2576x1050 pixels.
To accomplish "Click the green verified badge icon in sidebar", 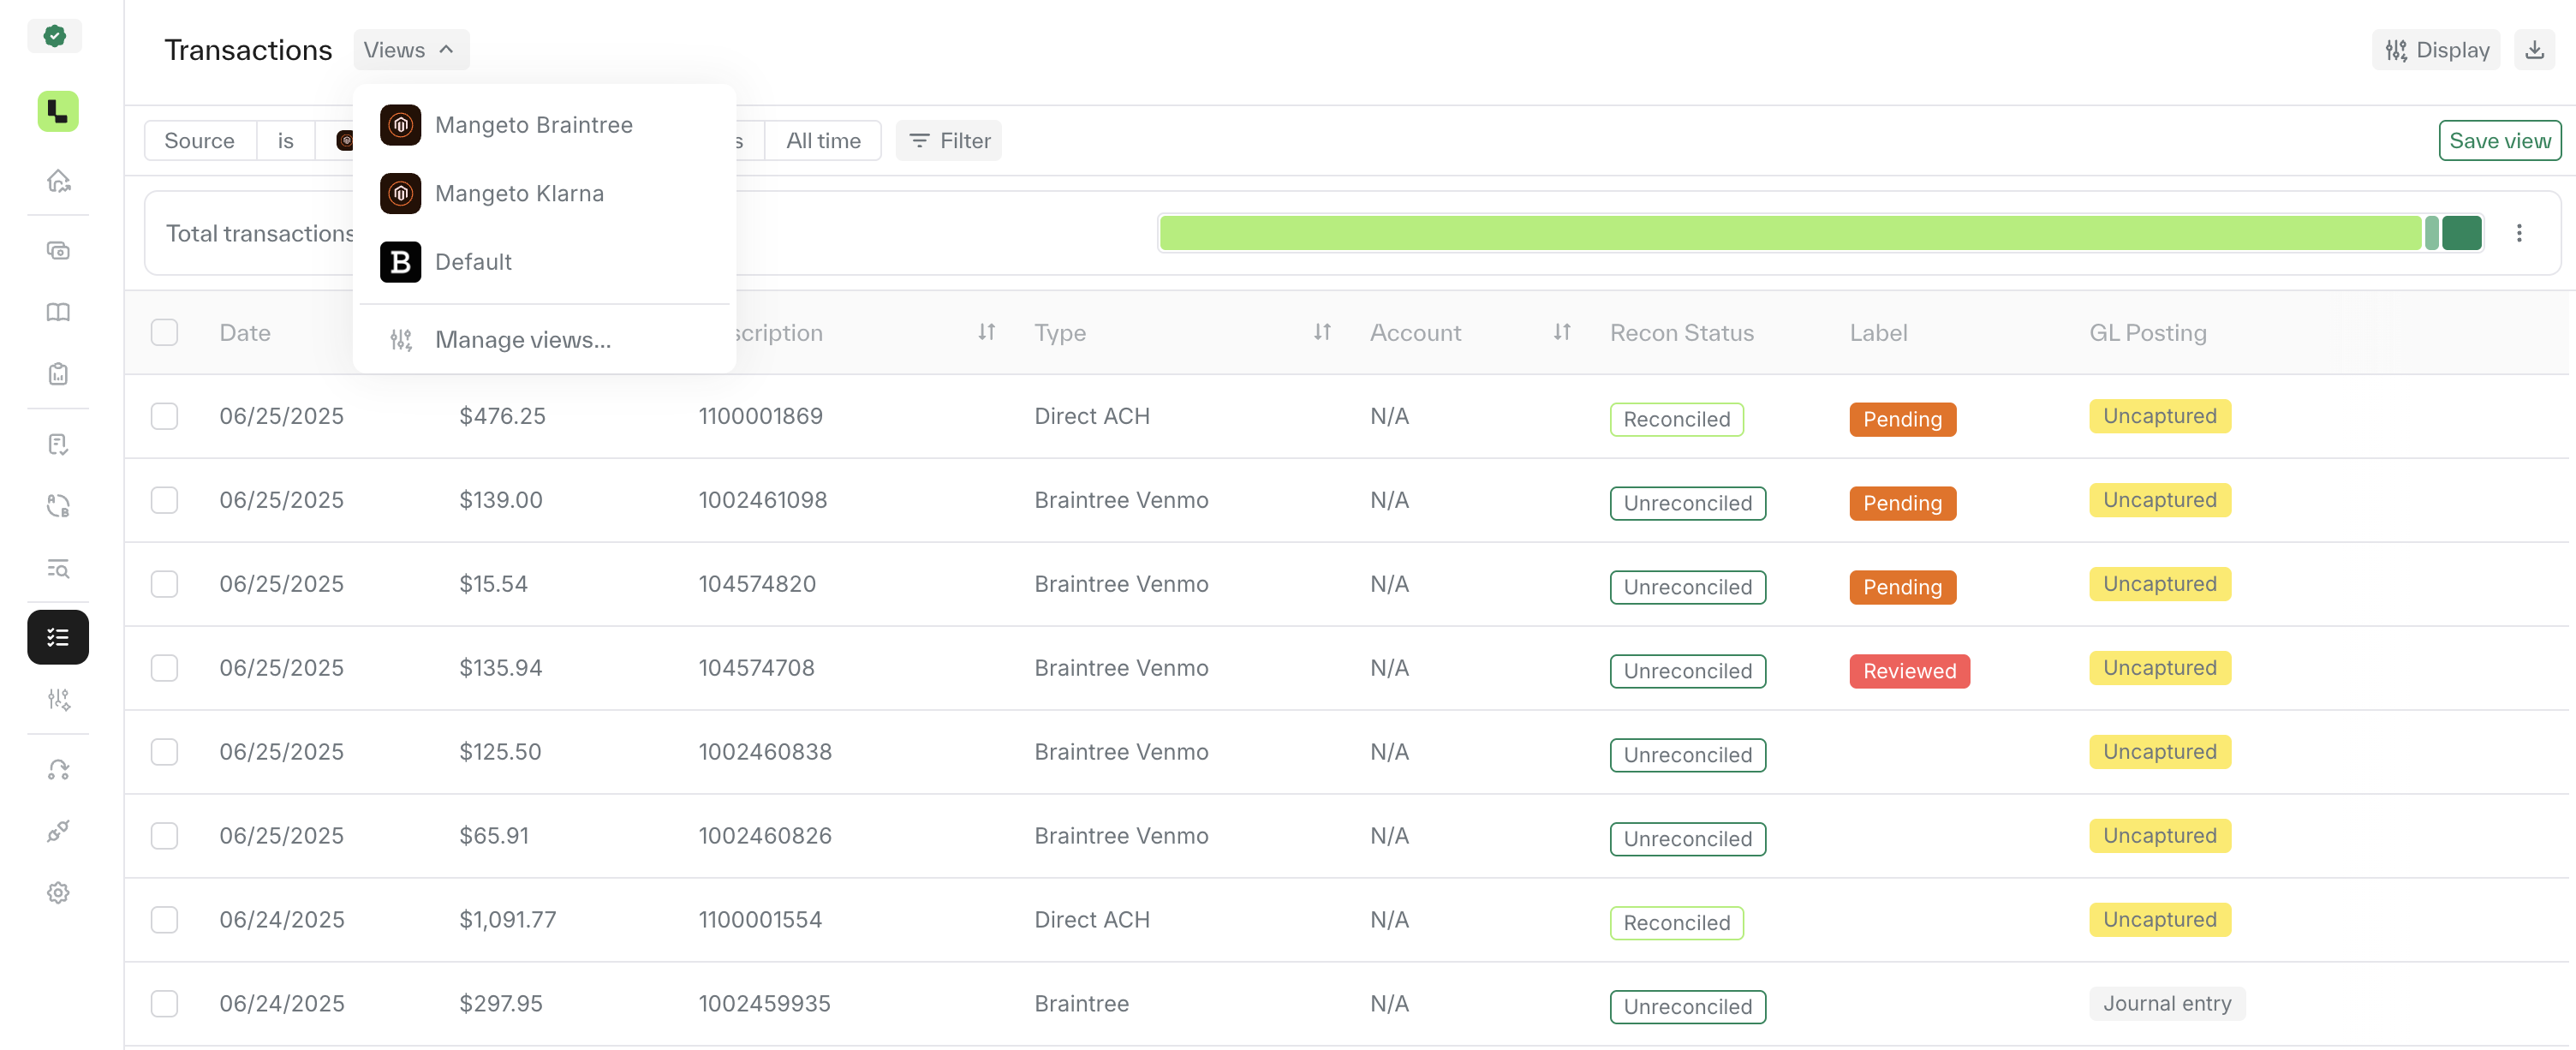I will (55, 36).
